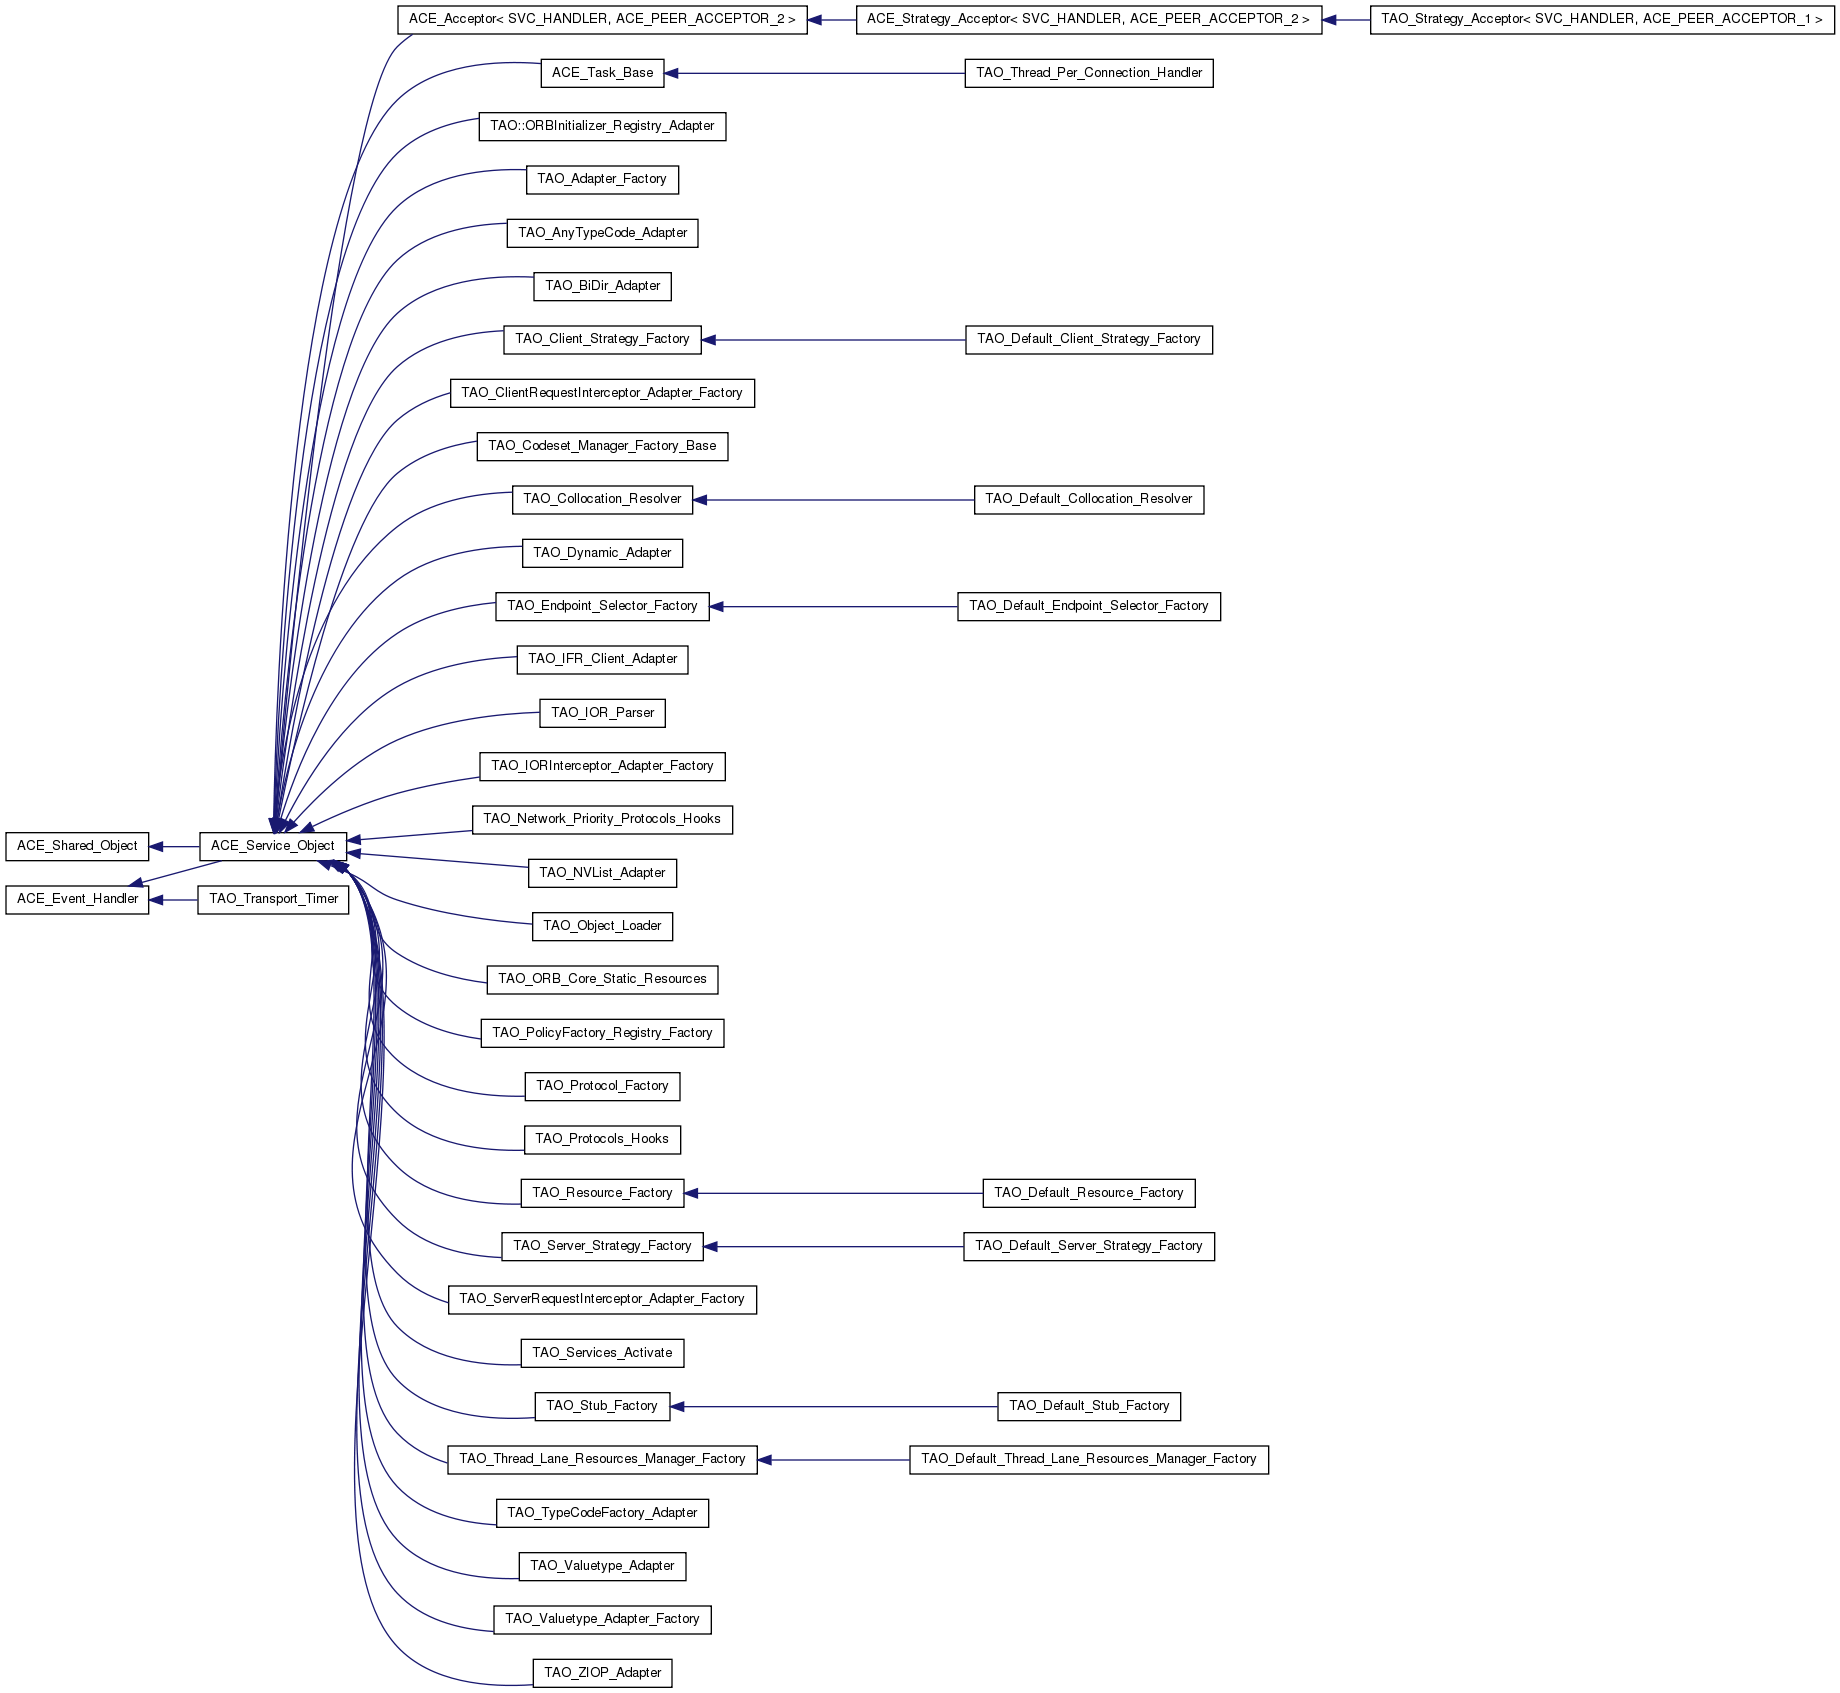Viewport: 1840px width, 1693px height.
Task: Click TAO_Codeset_Manager_Factory_Base box
Action: (x=602, y=446)
